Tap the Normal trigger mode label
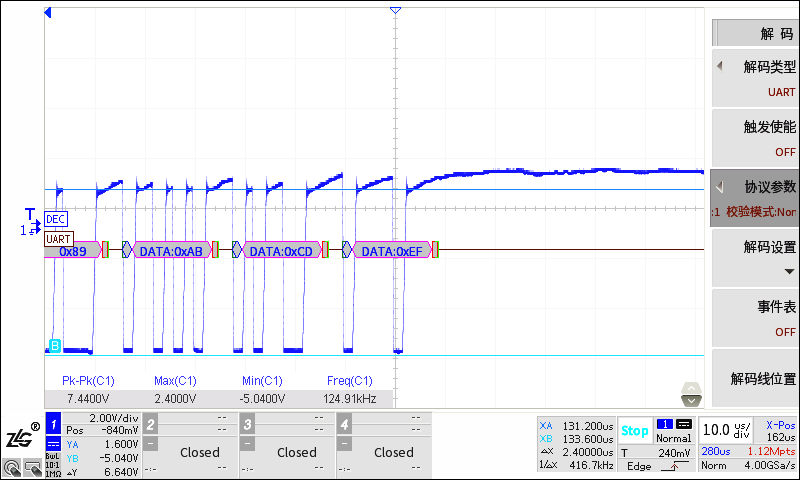 pos(673,438)
